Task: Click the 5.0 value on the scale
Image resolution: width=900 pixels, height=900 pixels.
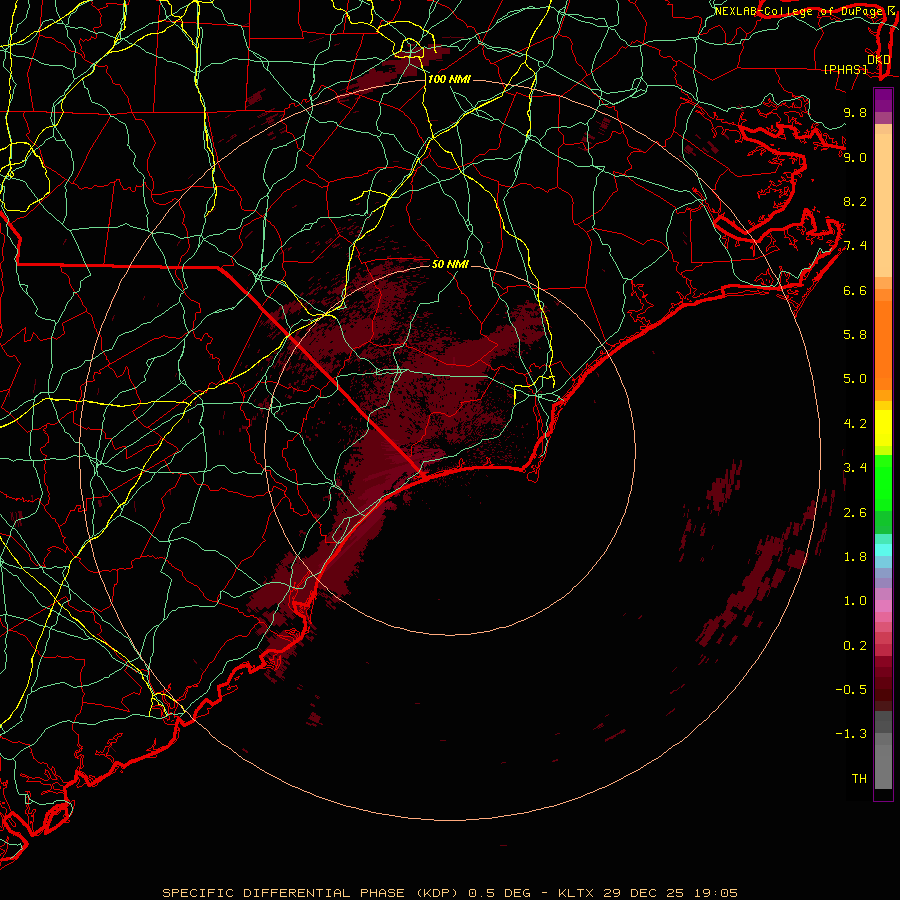Action: click(x=855, y=379)
